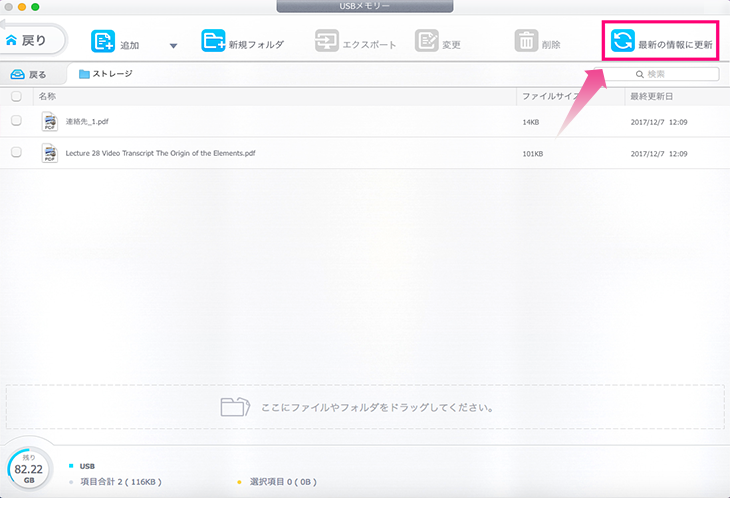Sort by 名称 column header
Screen dimensions: 730x510
click(47, 96)
